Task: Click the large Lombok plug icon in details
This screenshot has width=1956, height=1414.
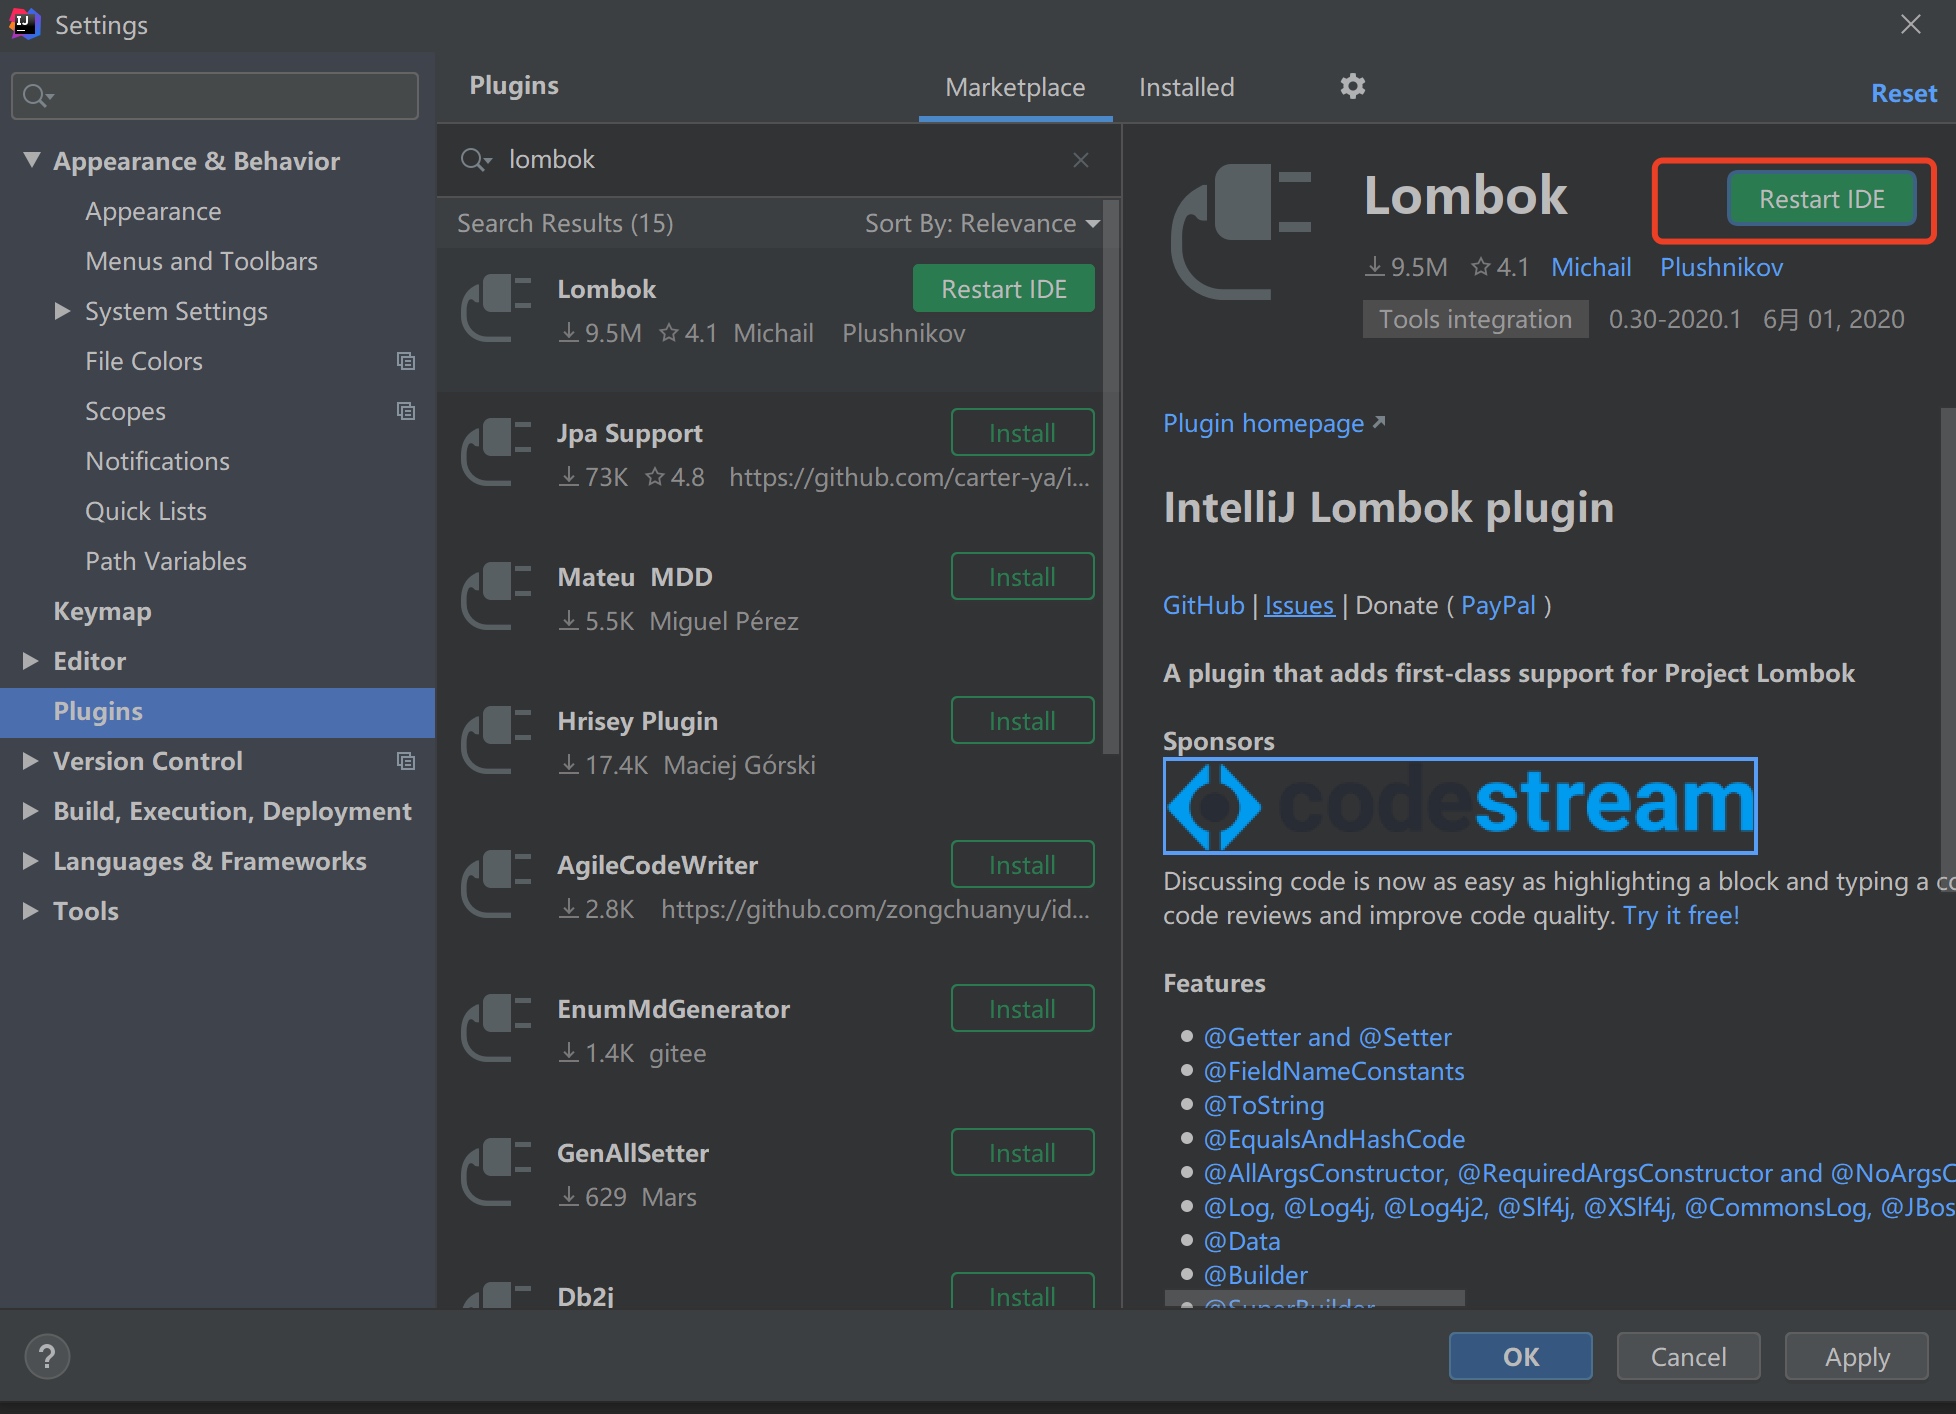Action: [1241, 232]
